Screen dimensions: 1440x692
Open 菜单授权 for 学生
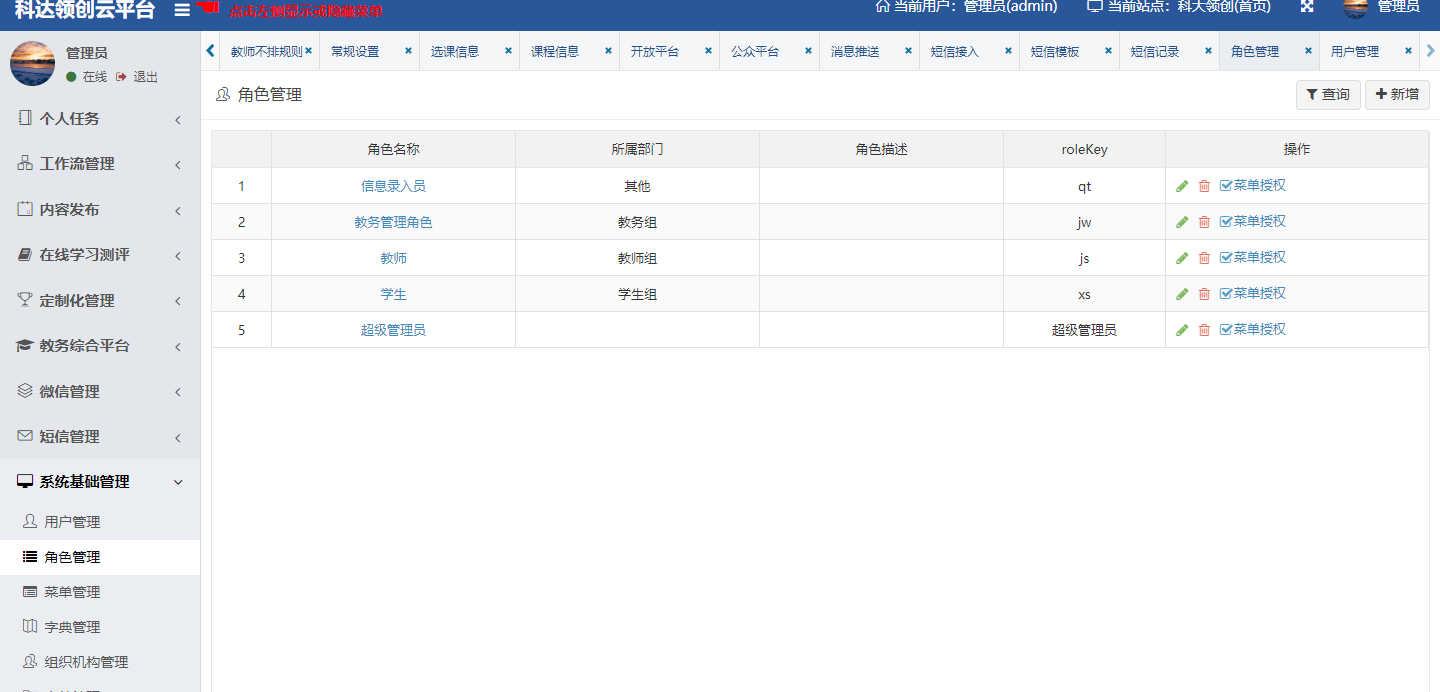tap(1253, 293)
